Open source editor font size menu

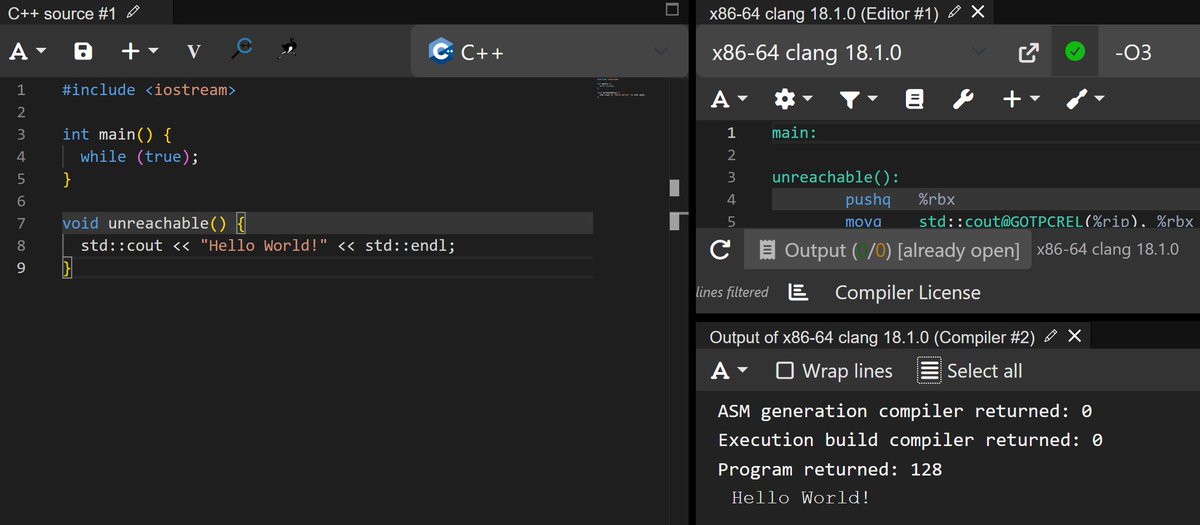click(x=28, y=51)
